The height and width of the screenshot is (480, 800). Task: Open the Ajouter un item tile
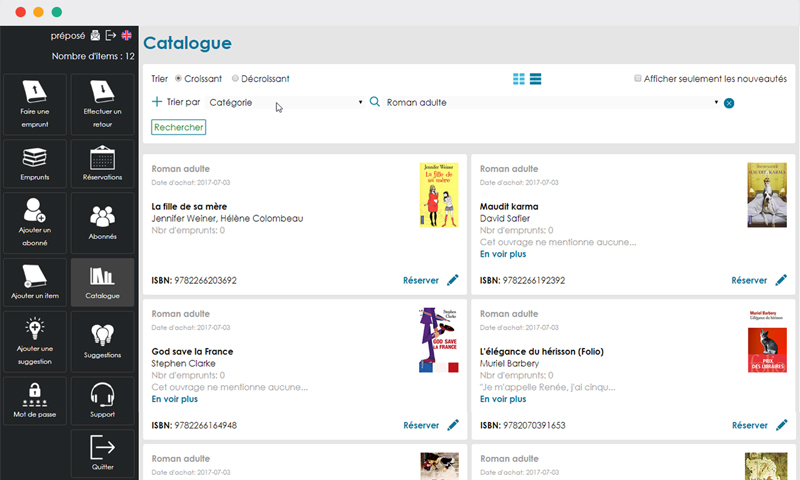tap(35, 282)
